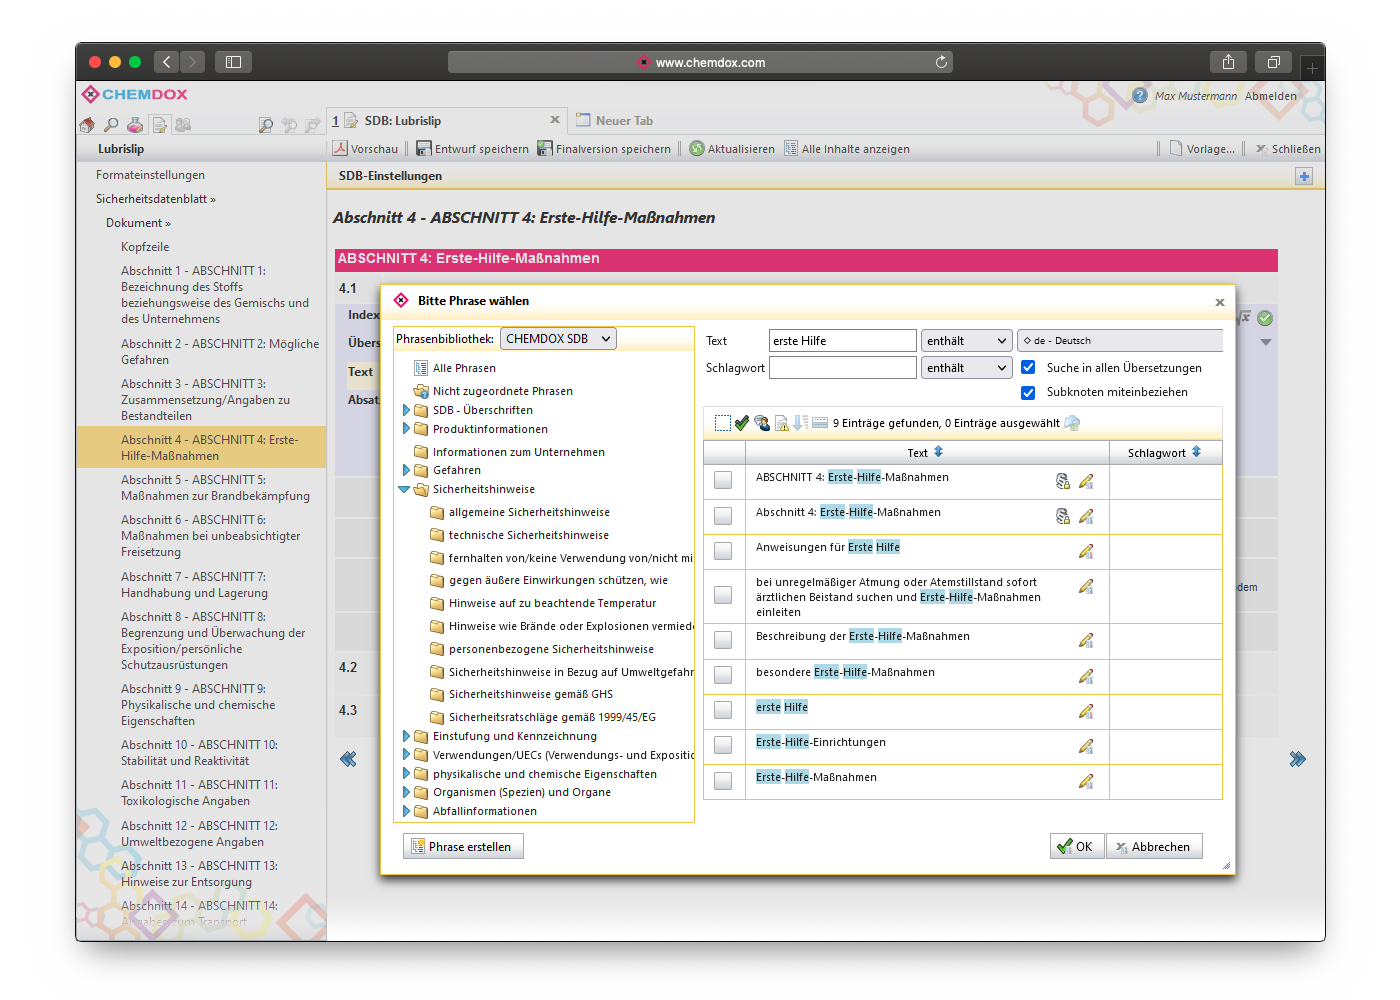Screen dimensions: 1400x1000
Task: Select 'Alle Phrasen' in the phrase tree
Action: [464, 368]
